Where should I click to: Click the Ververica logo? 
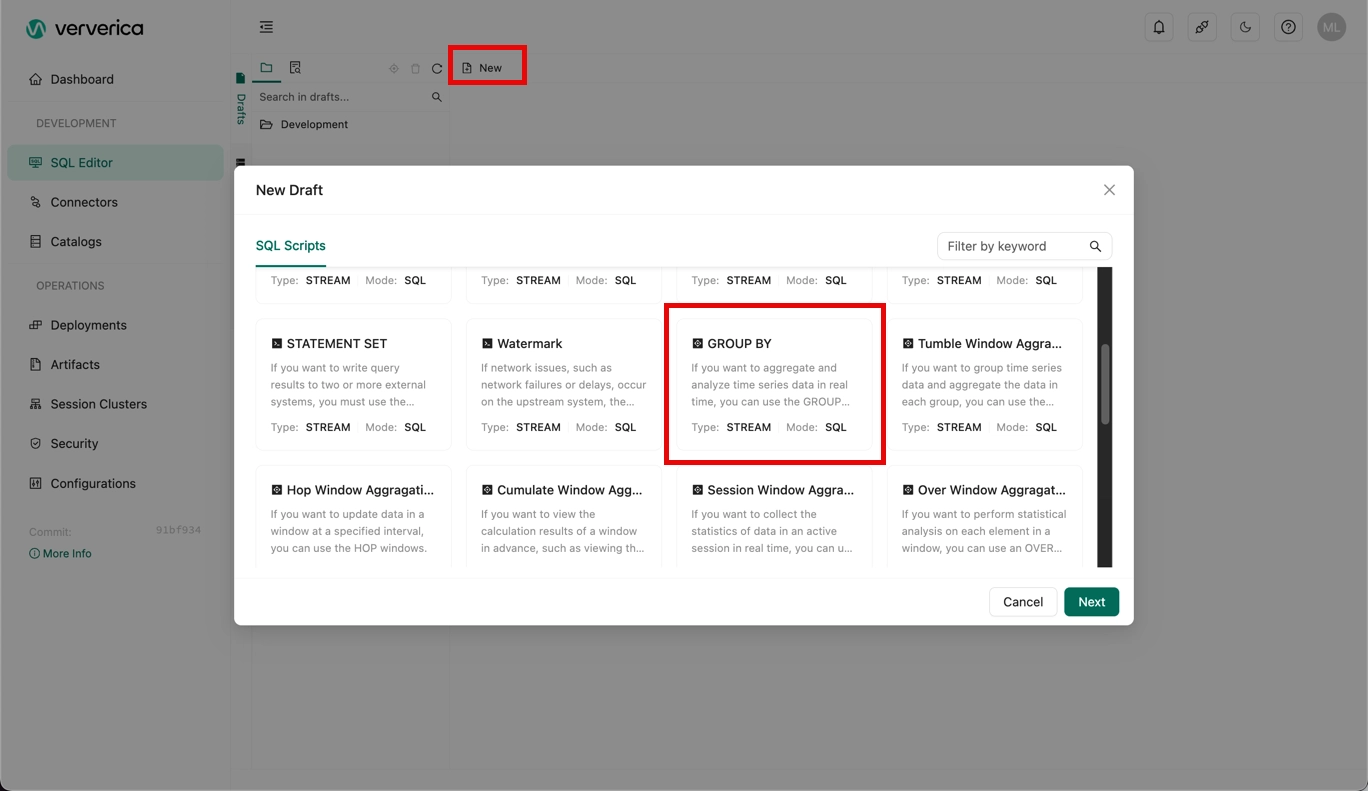pos(85,28)
